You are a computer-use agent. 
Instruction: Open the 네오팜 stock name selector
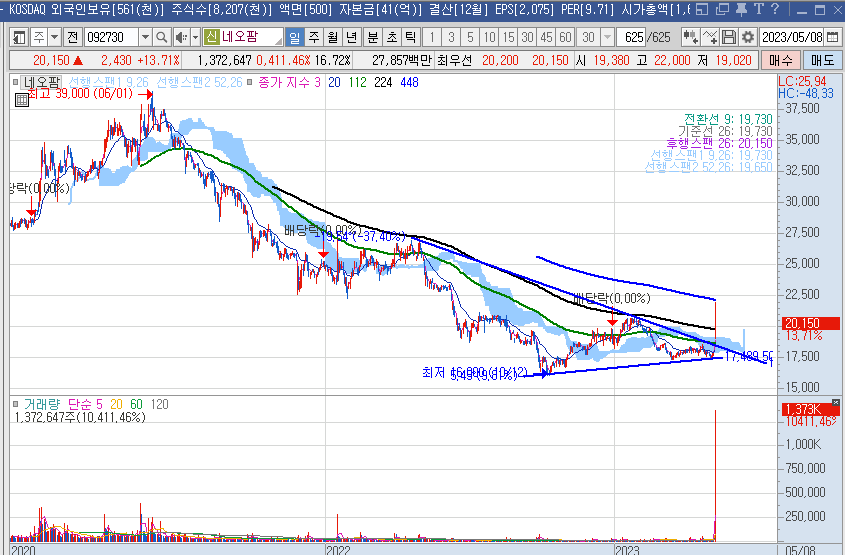coord(244,37)
